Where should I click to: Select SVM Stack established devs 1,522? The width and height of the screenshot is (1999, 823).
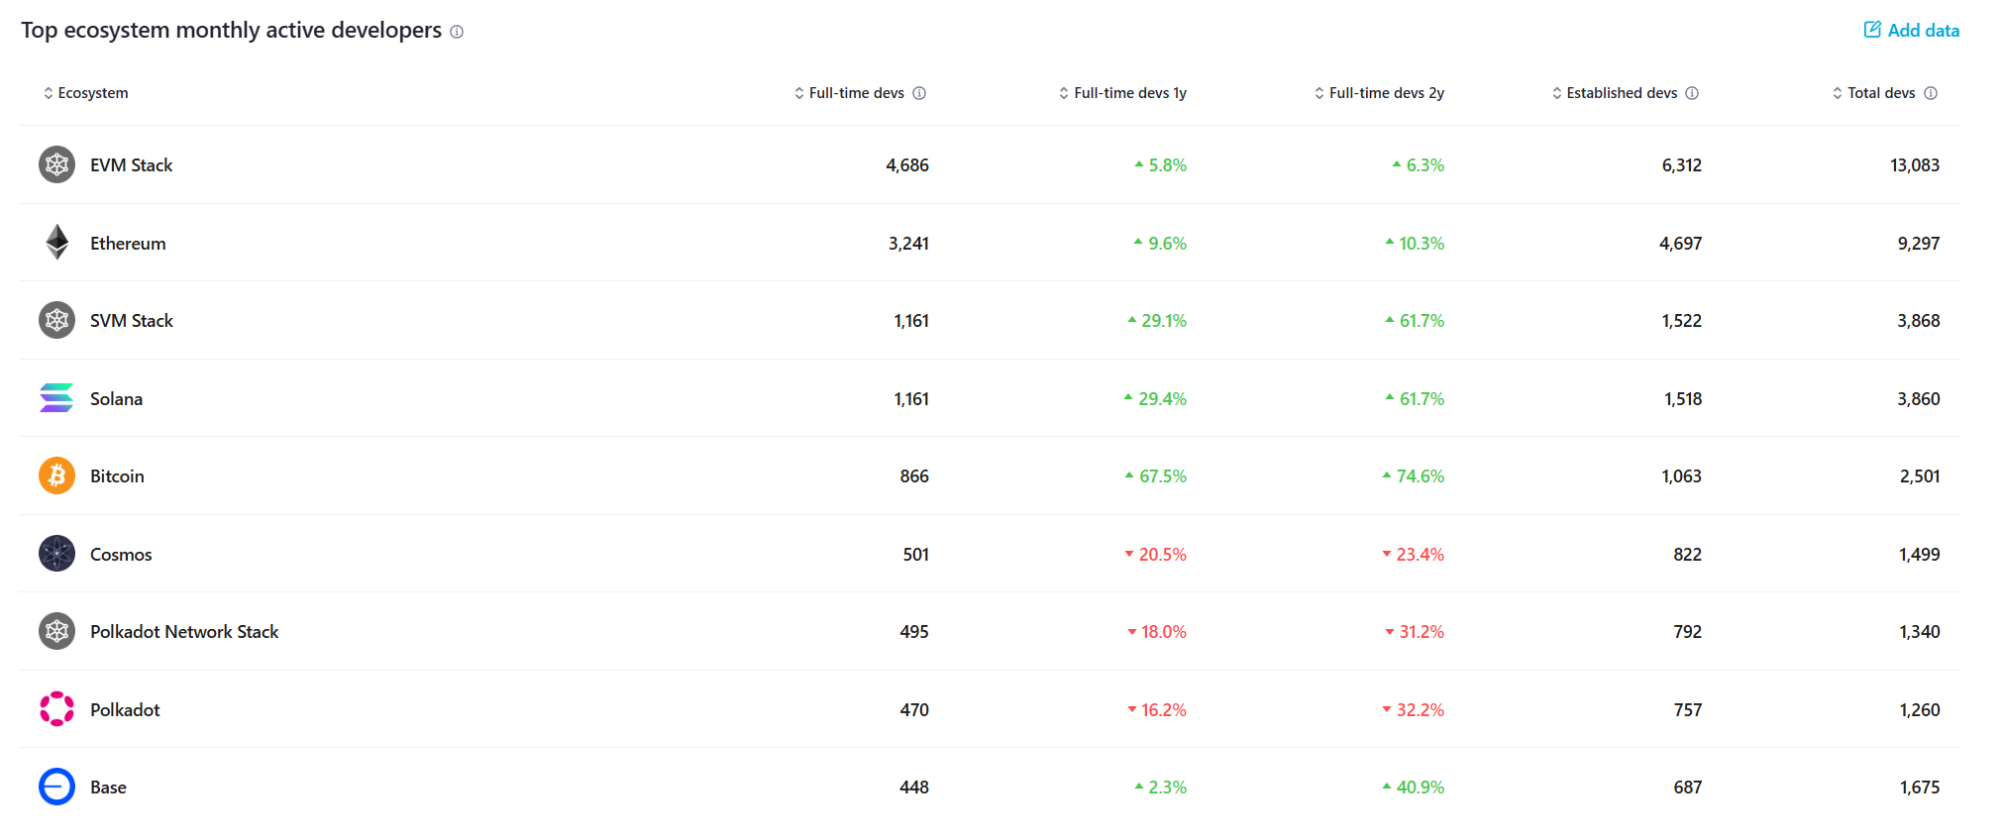coord(1682,321)
